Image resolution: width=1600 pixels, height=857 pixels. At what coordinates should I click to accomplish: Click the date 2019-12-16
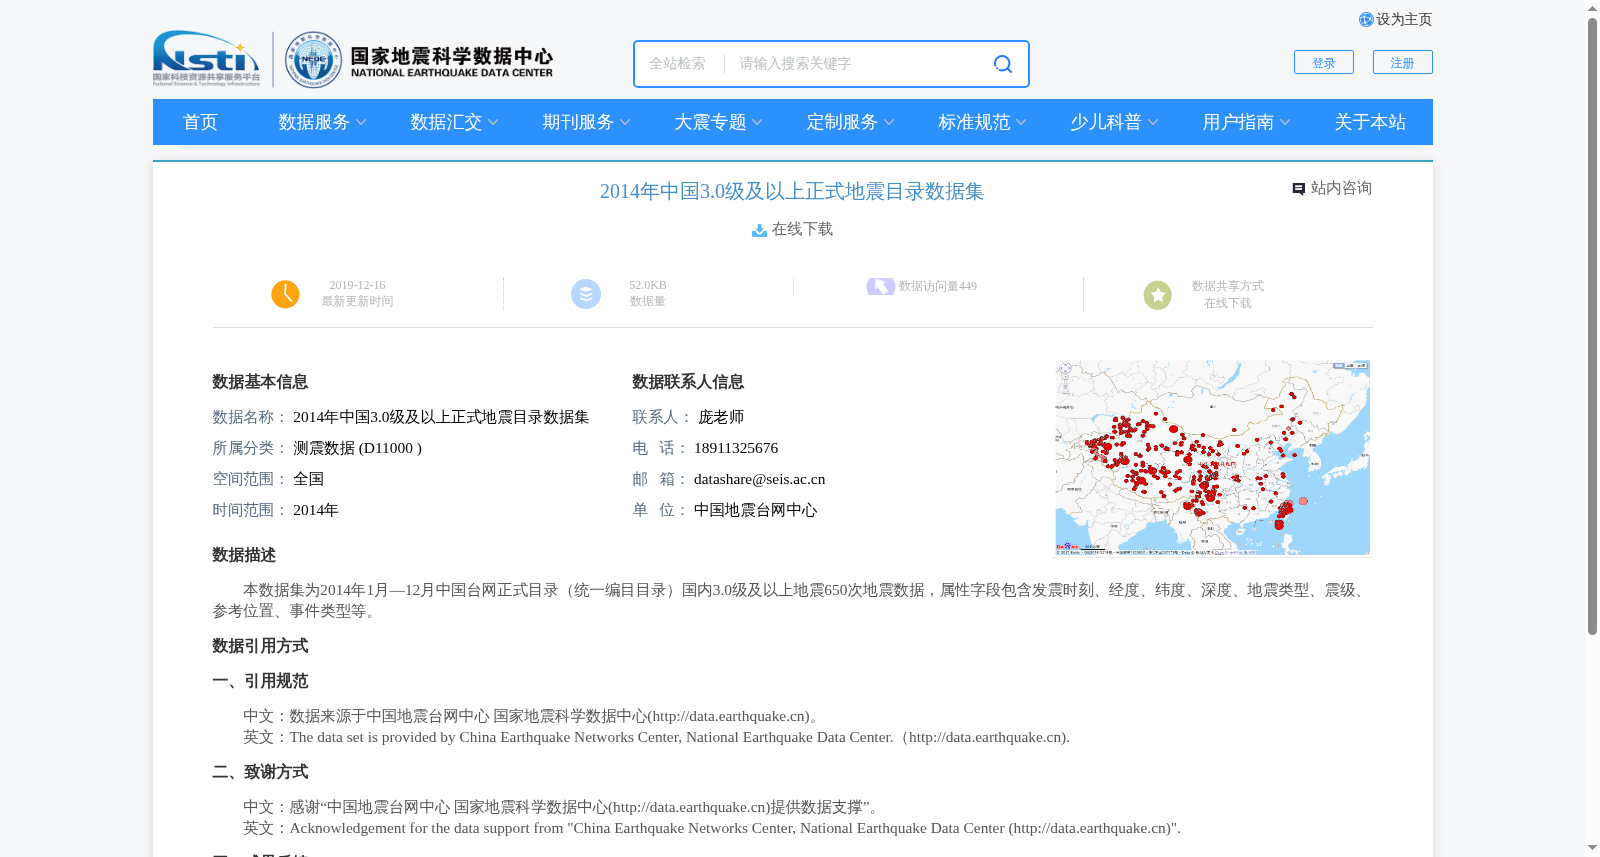[357, 286]
